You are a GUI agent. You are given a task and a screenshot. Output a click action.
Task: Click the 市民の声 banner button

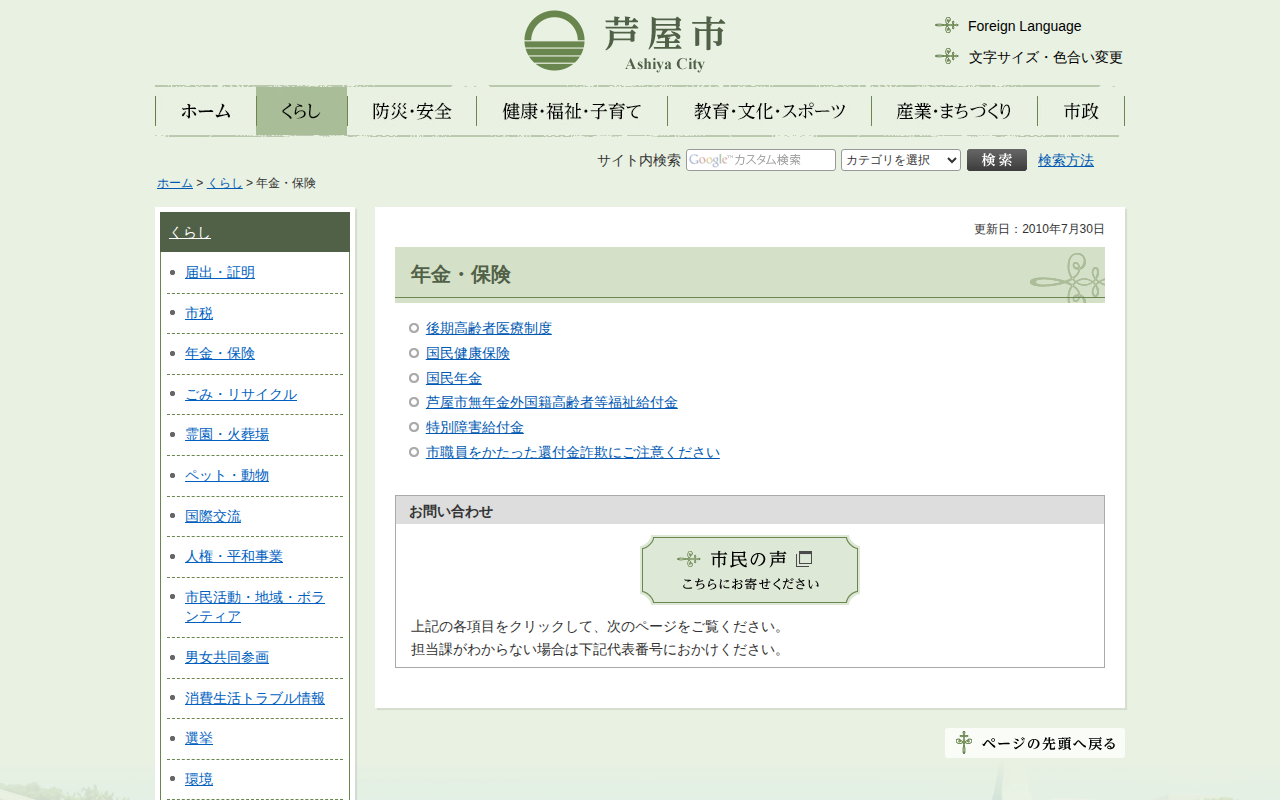click(749, 570)
